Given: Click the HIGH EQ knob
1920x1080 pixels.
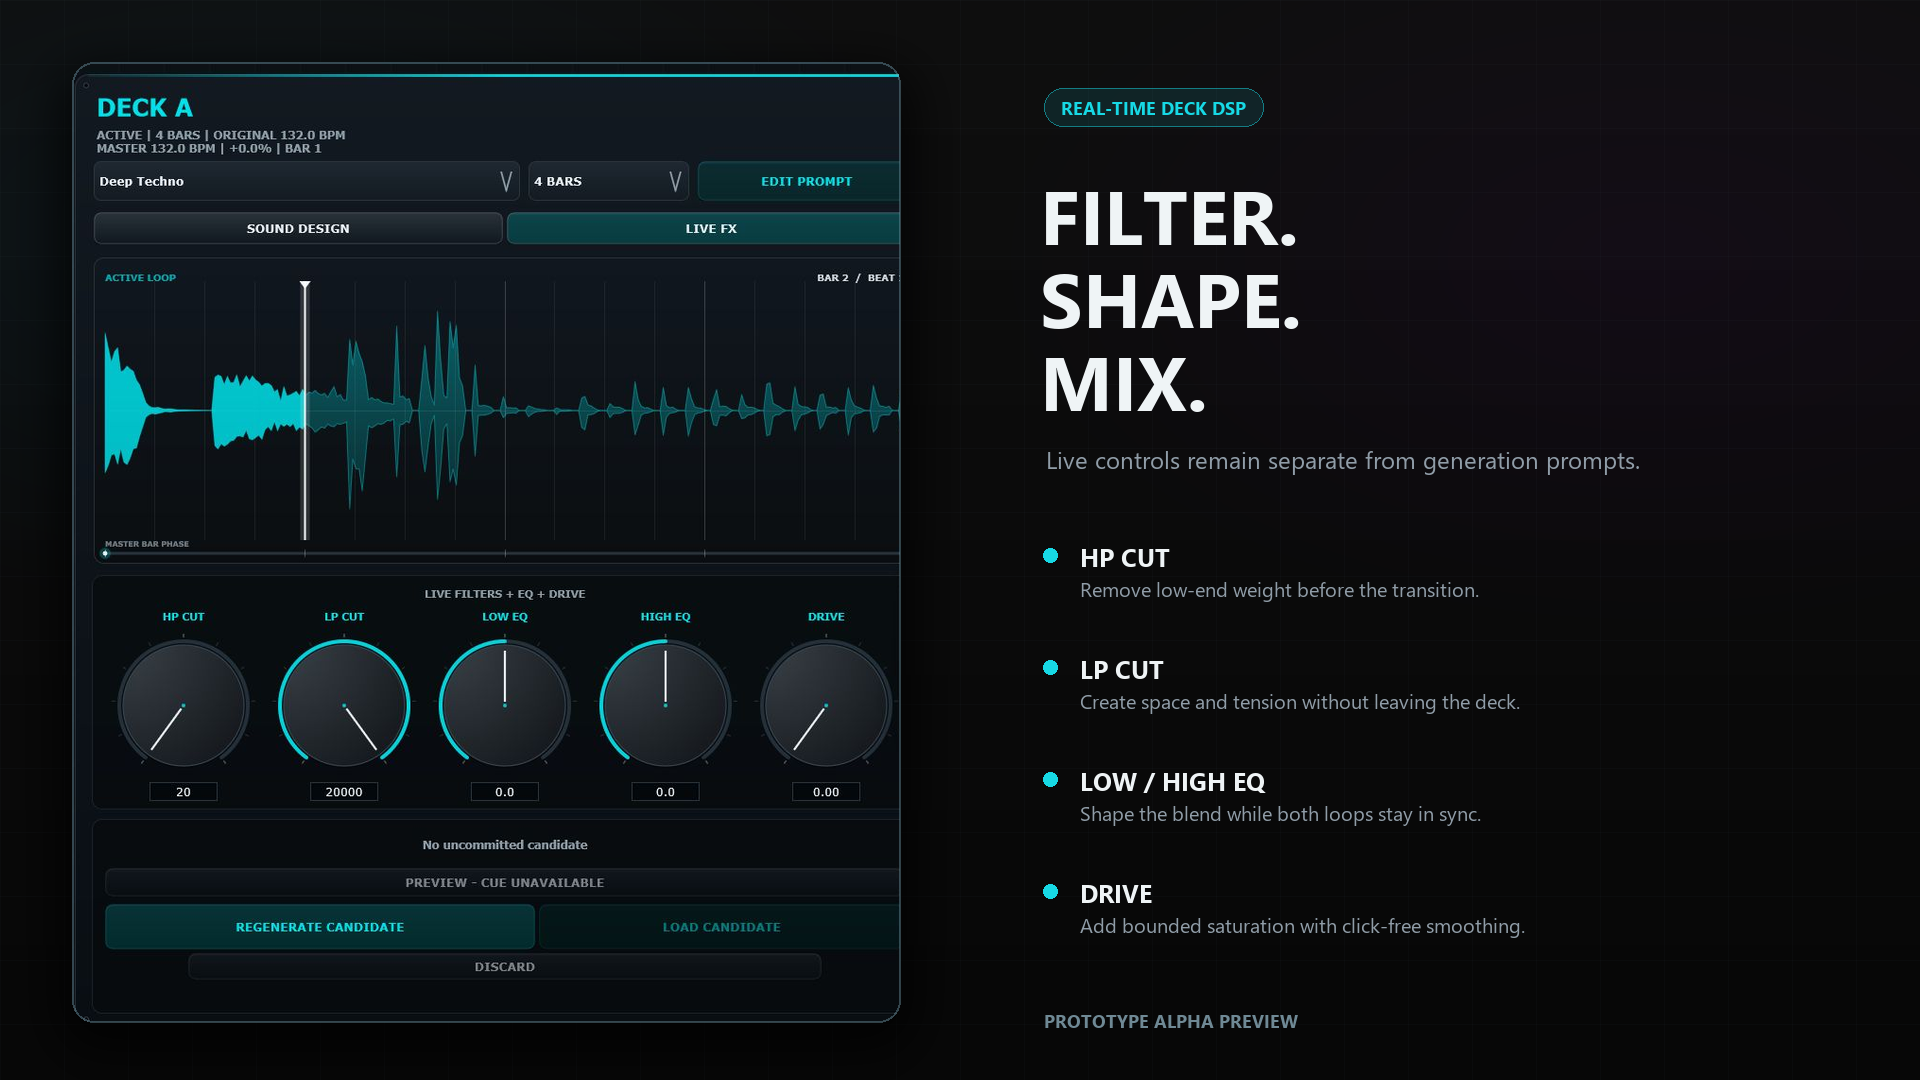Looking at the screenshot, I should [x=665, y=705].
